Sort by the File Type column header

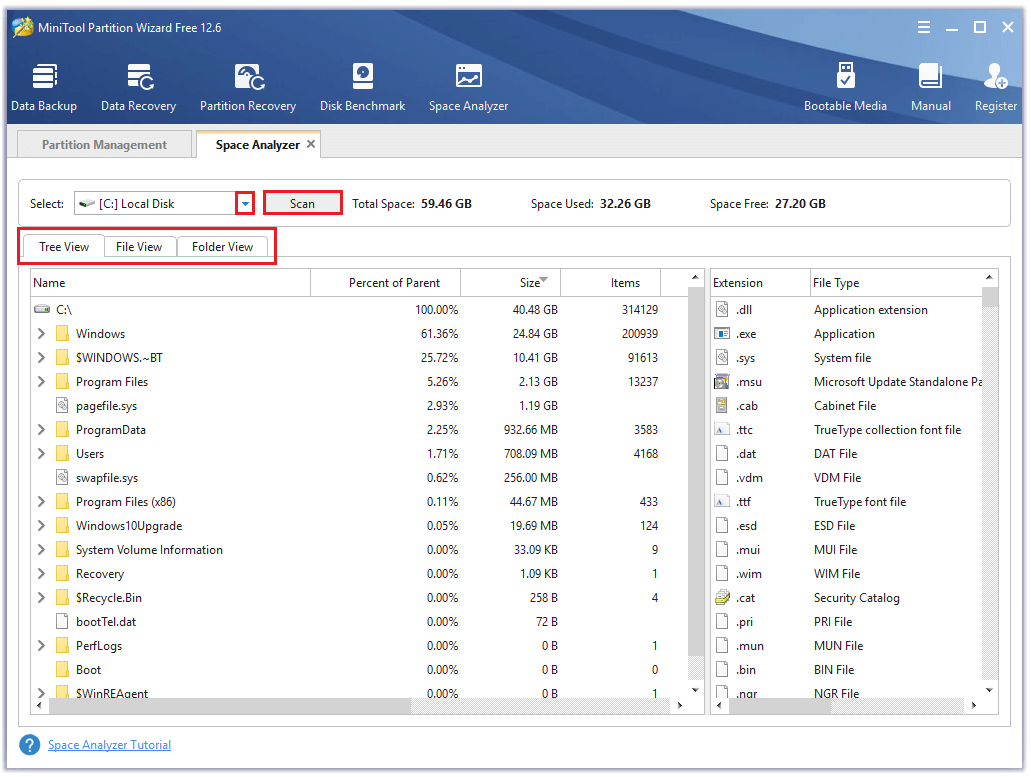(x=897, y=283)
